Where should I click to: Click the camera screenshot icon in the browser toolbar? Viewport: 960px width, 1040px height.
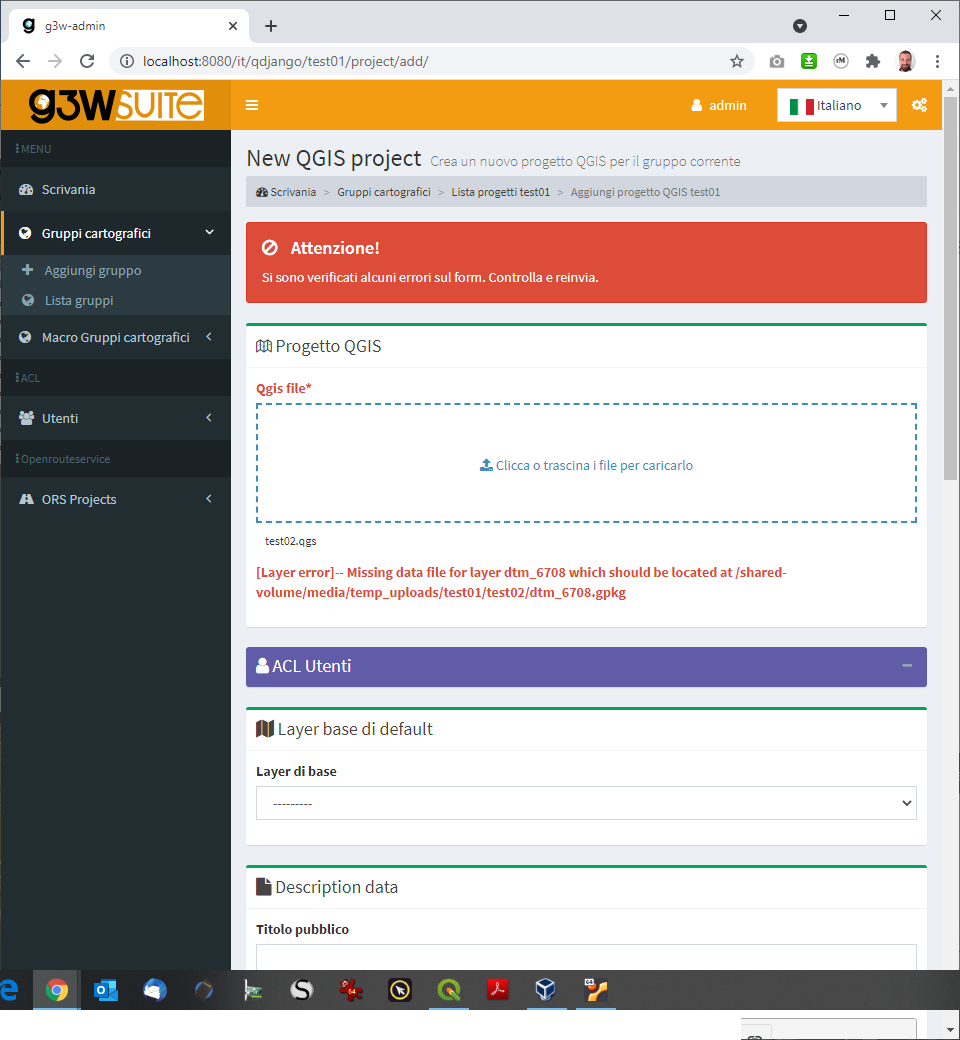[776, 61]
